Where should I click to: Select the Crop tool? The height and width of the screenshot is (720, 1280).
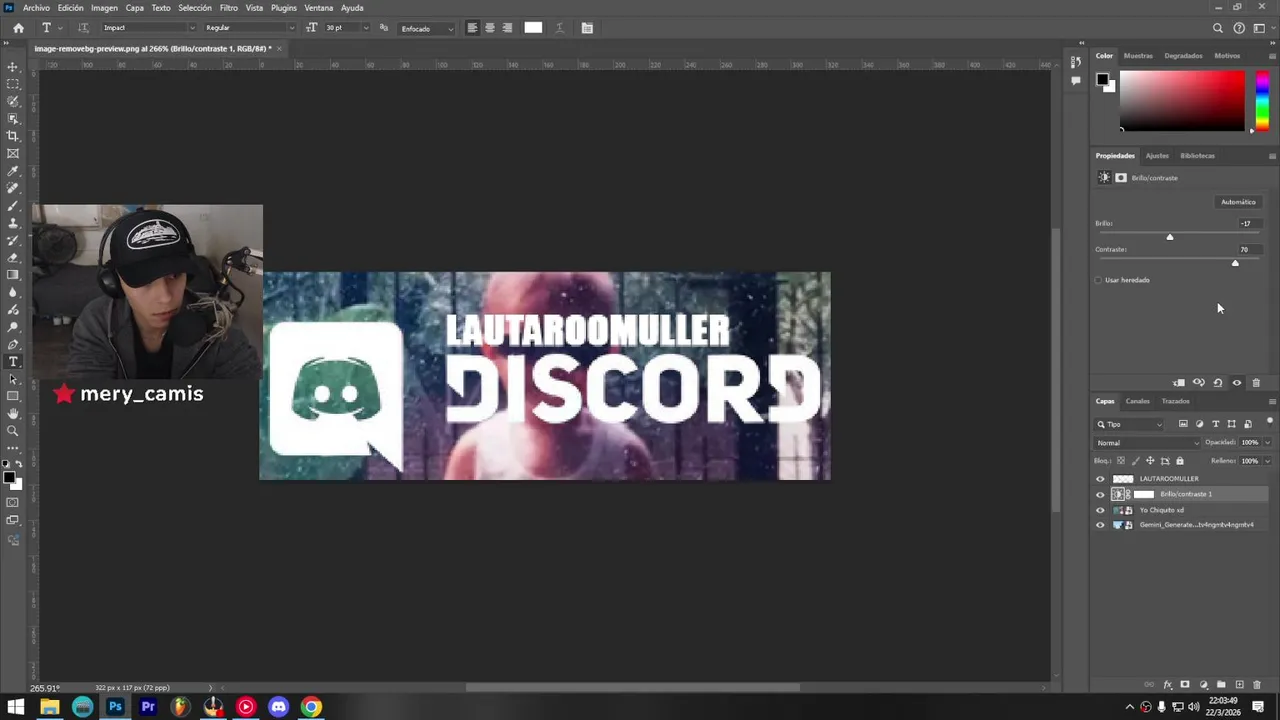click(13, 136)
